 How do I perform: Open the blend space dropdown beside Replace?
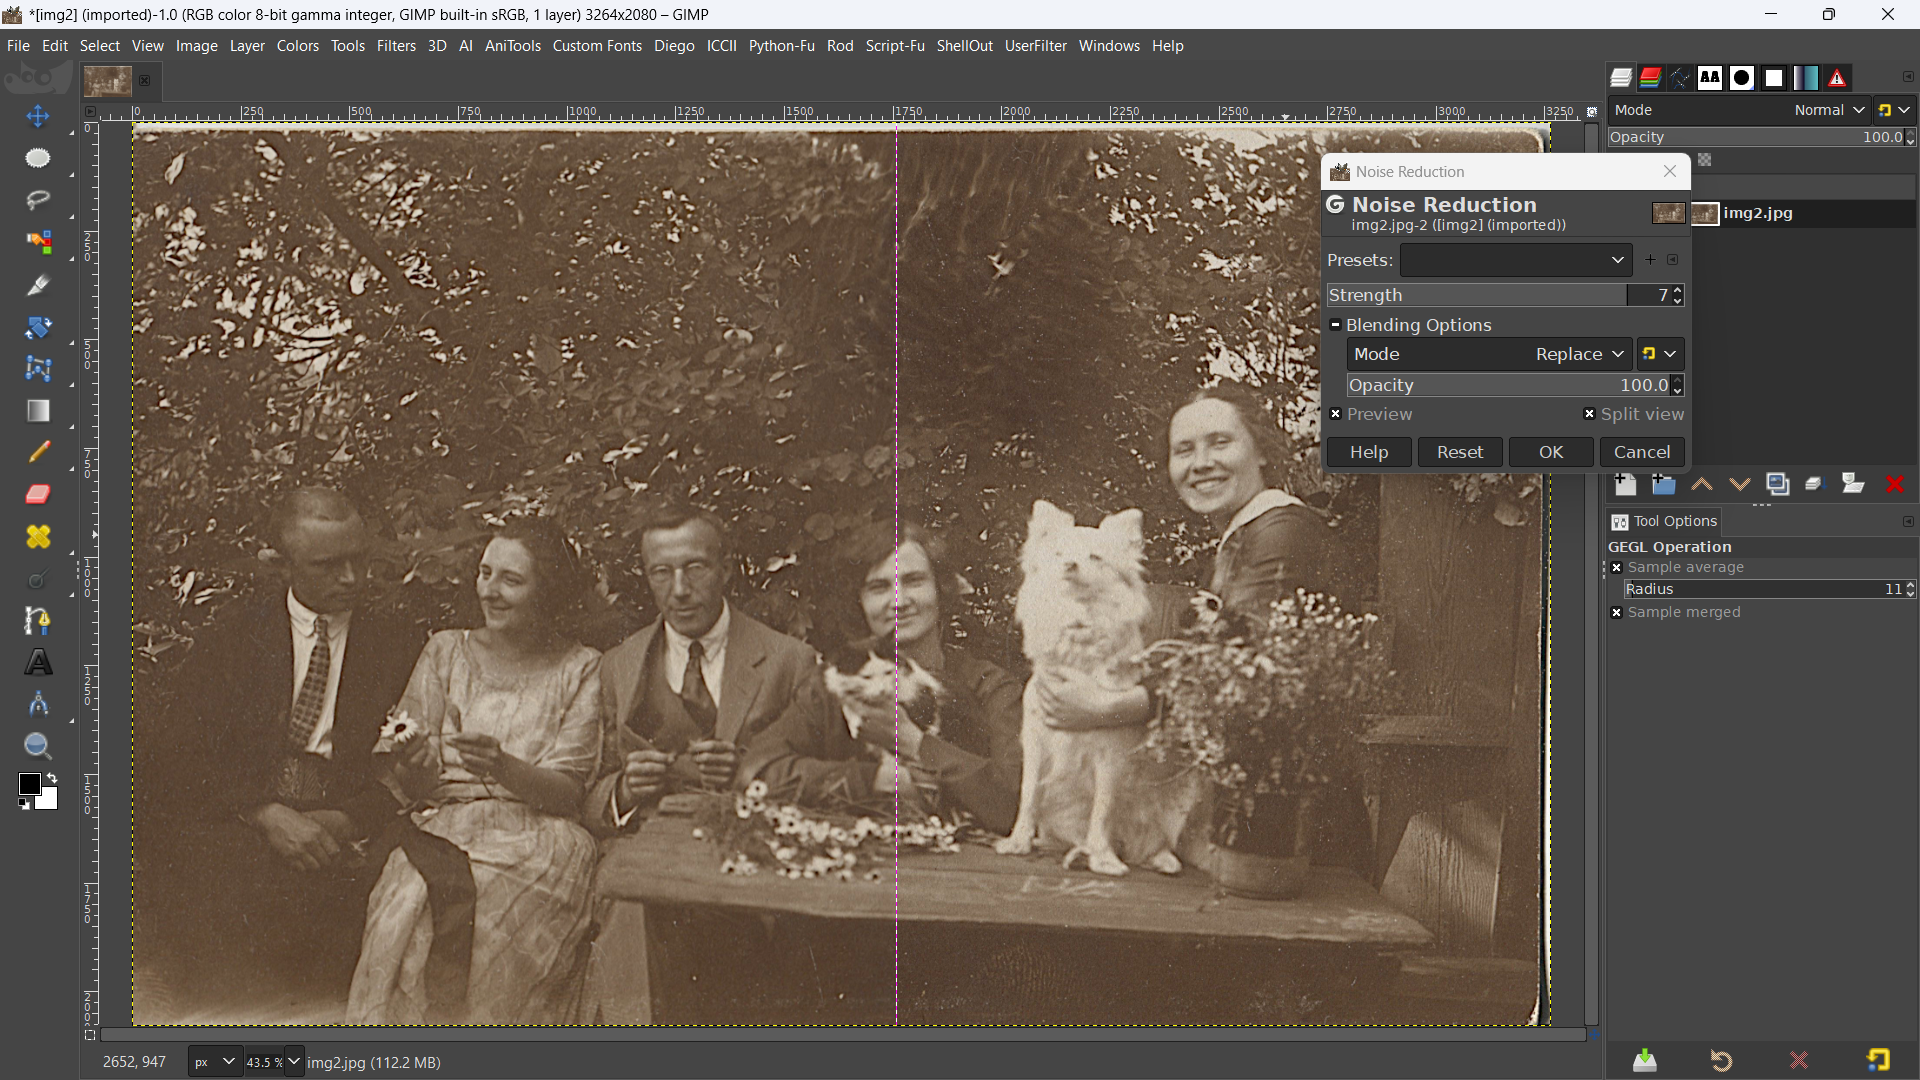point(1660,354)
